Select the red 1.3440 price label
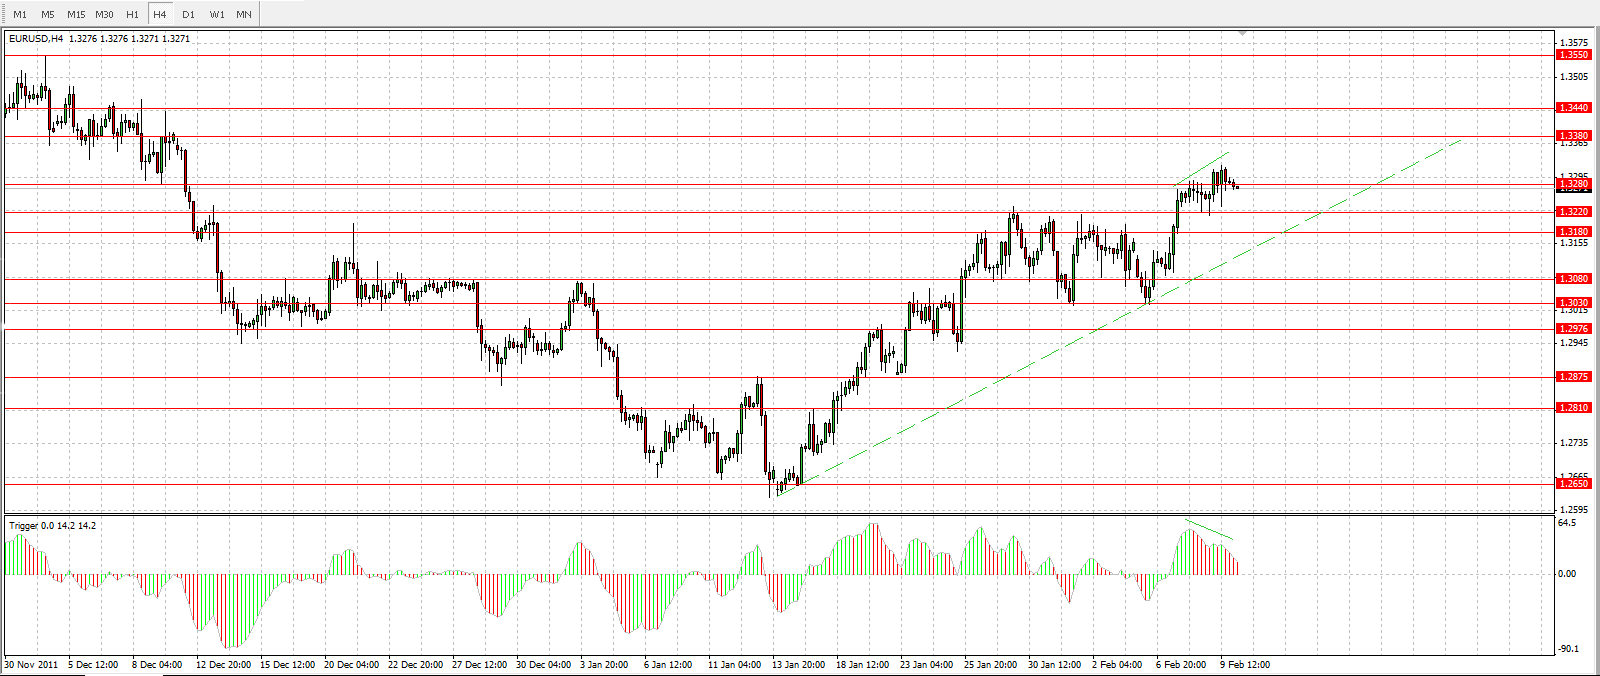The image size is (1600, 676). tap(1574, 108)
